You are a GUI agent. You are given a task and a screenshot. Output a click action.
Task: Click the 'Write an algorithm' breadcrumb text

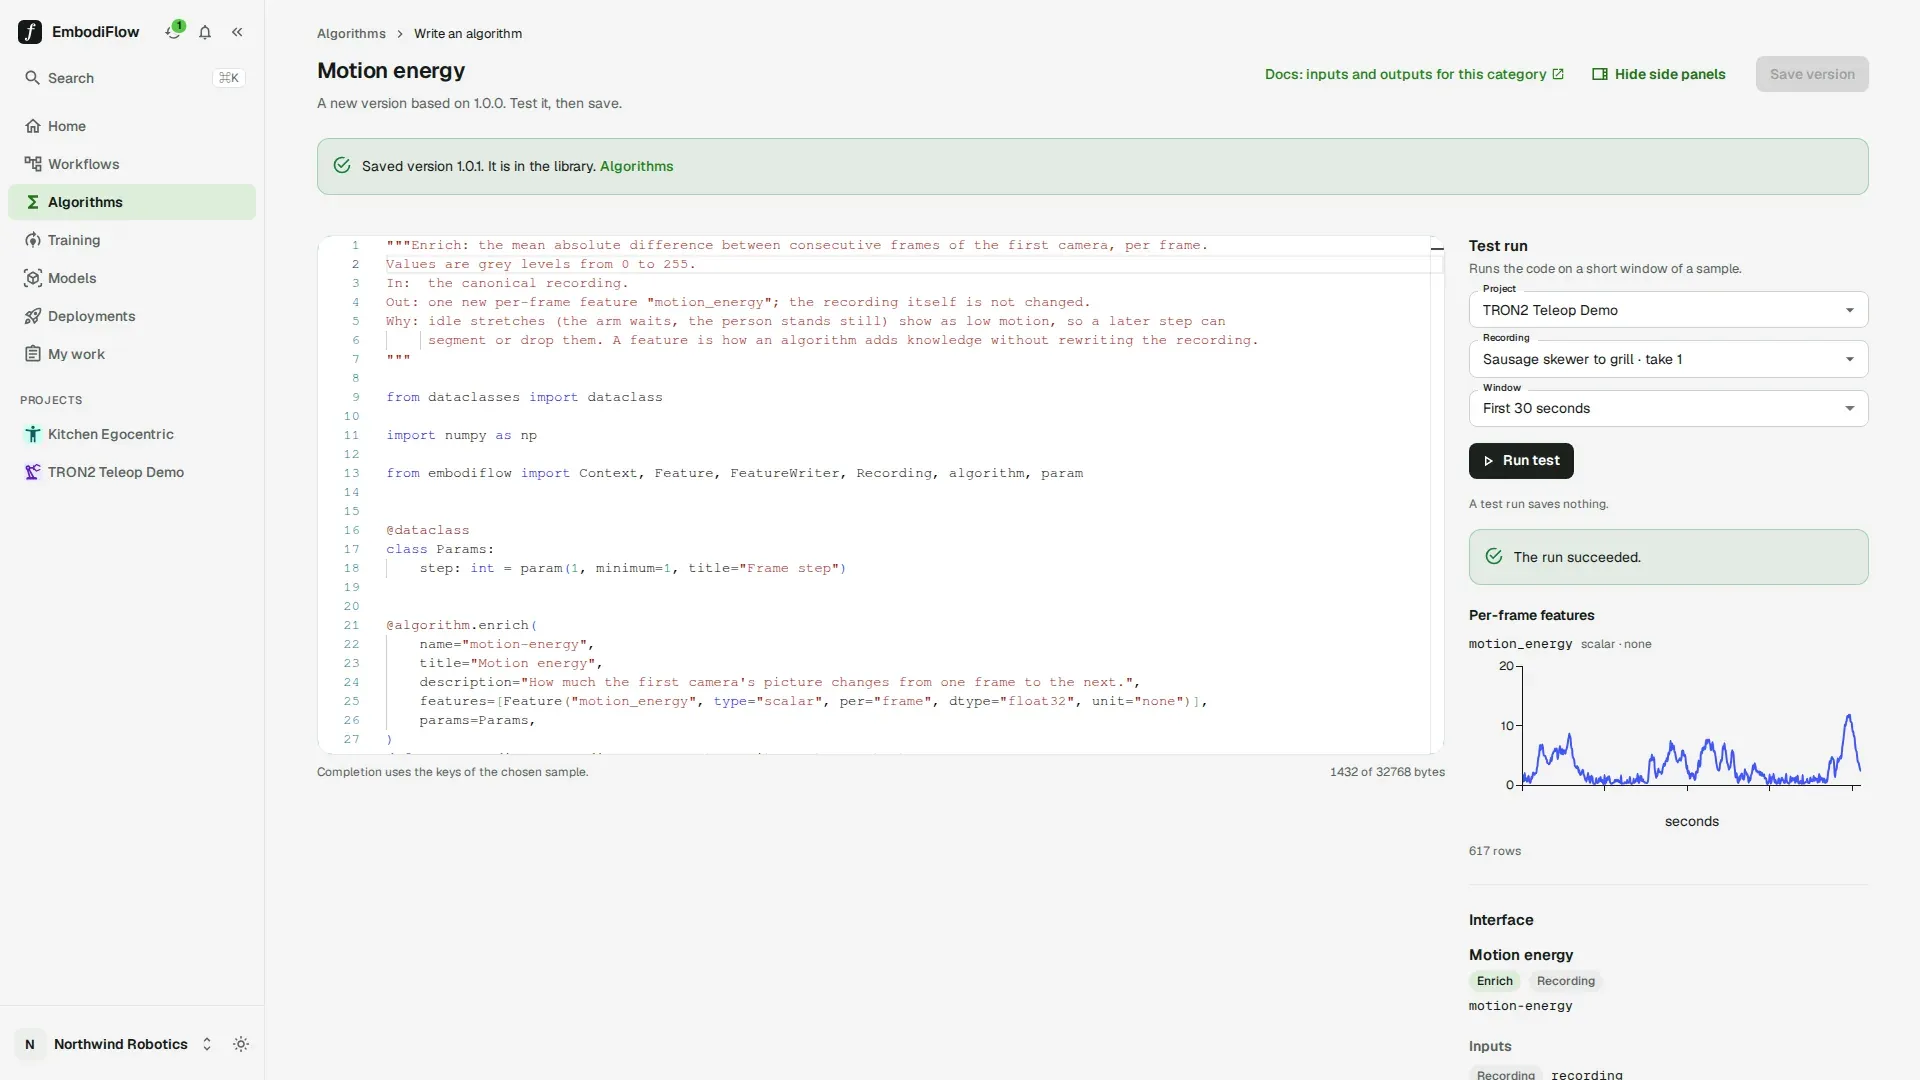467,34
